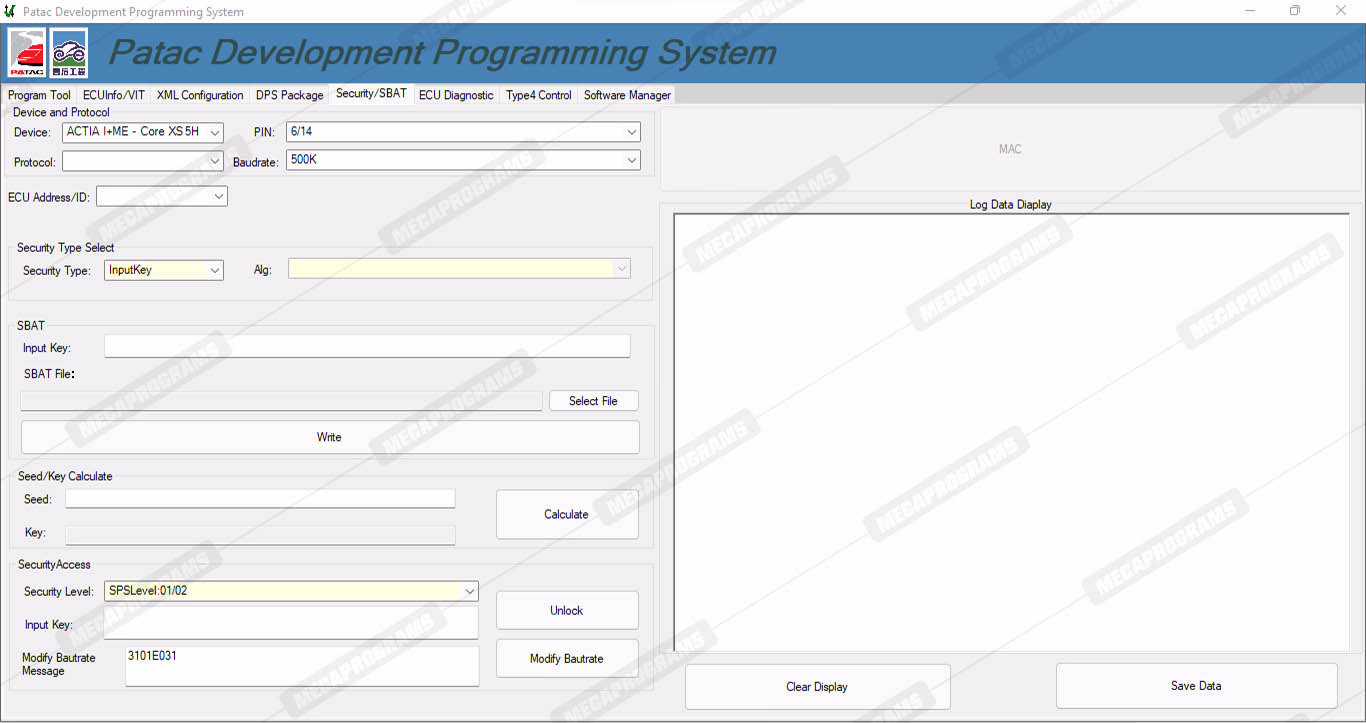Click the SBAT Input Key field

pos(367,346)
